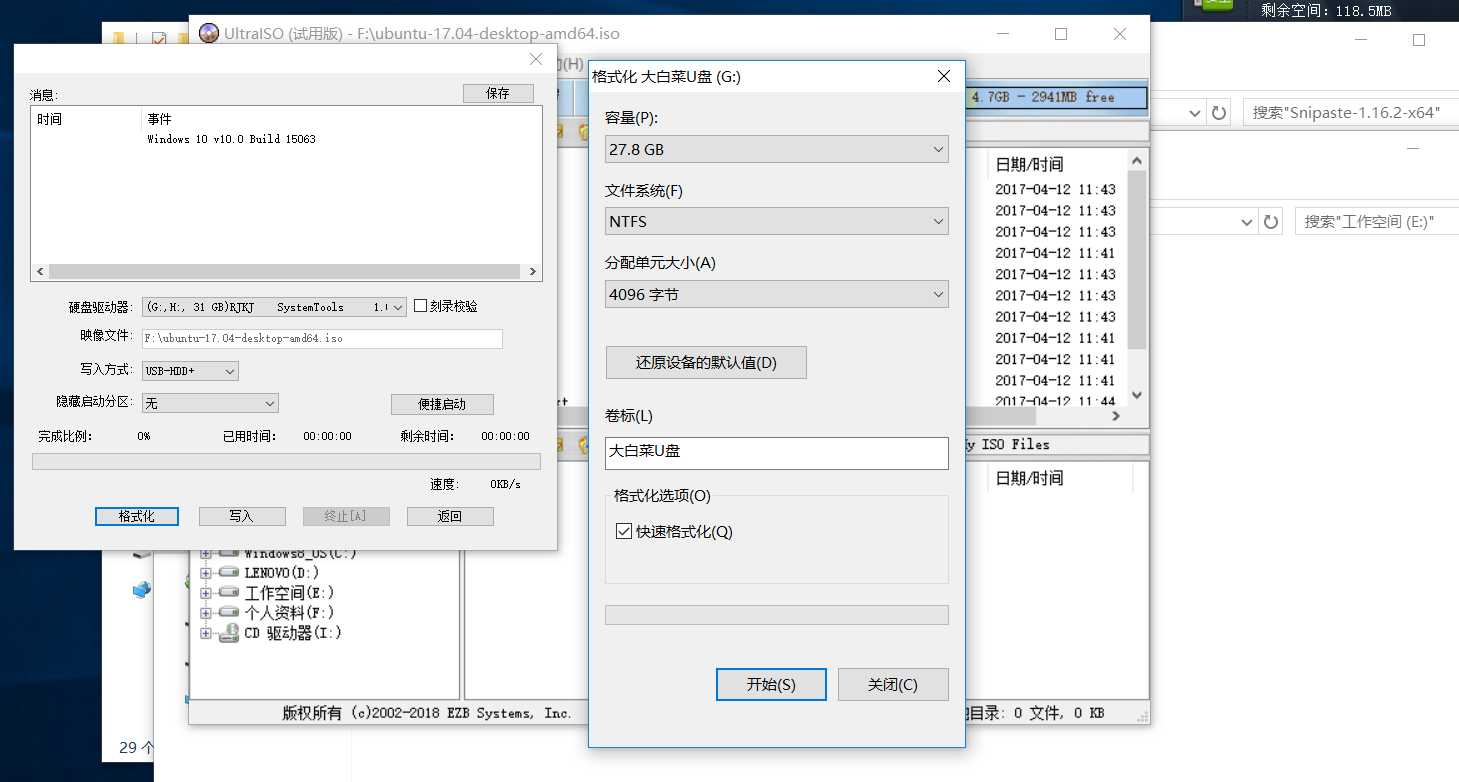Click the 格式化 button in write dialog
1459x782 pixels.
[x=137, y=516]
